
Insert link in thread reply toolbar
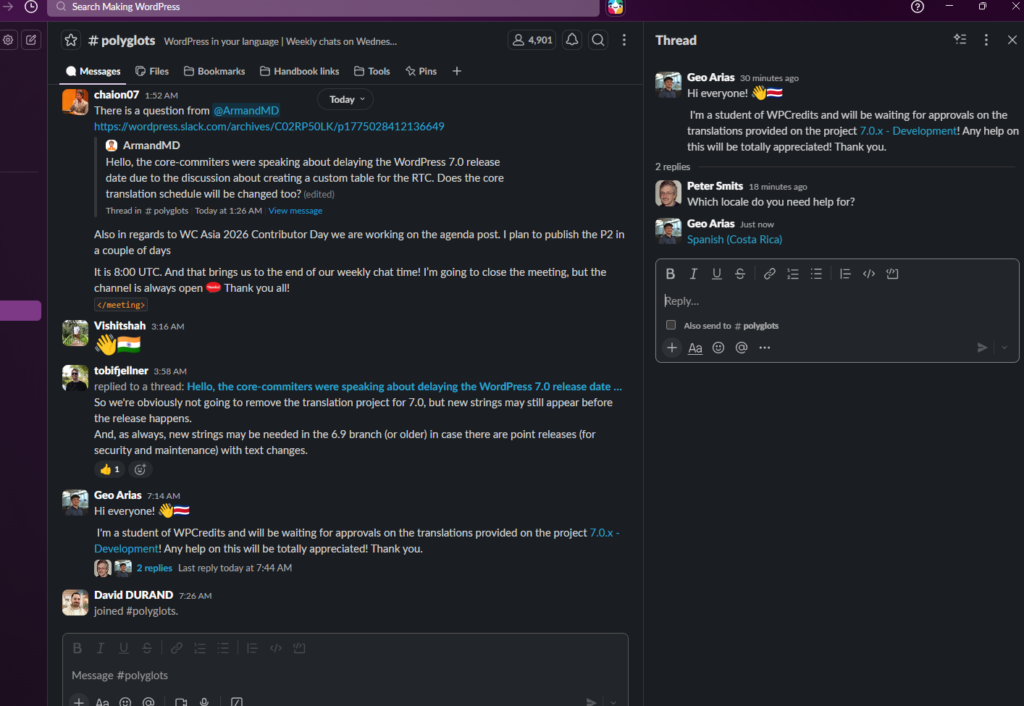click(x=769, y=274)
